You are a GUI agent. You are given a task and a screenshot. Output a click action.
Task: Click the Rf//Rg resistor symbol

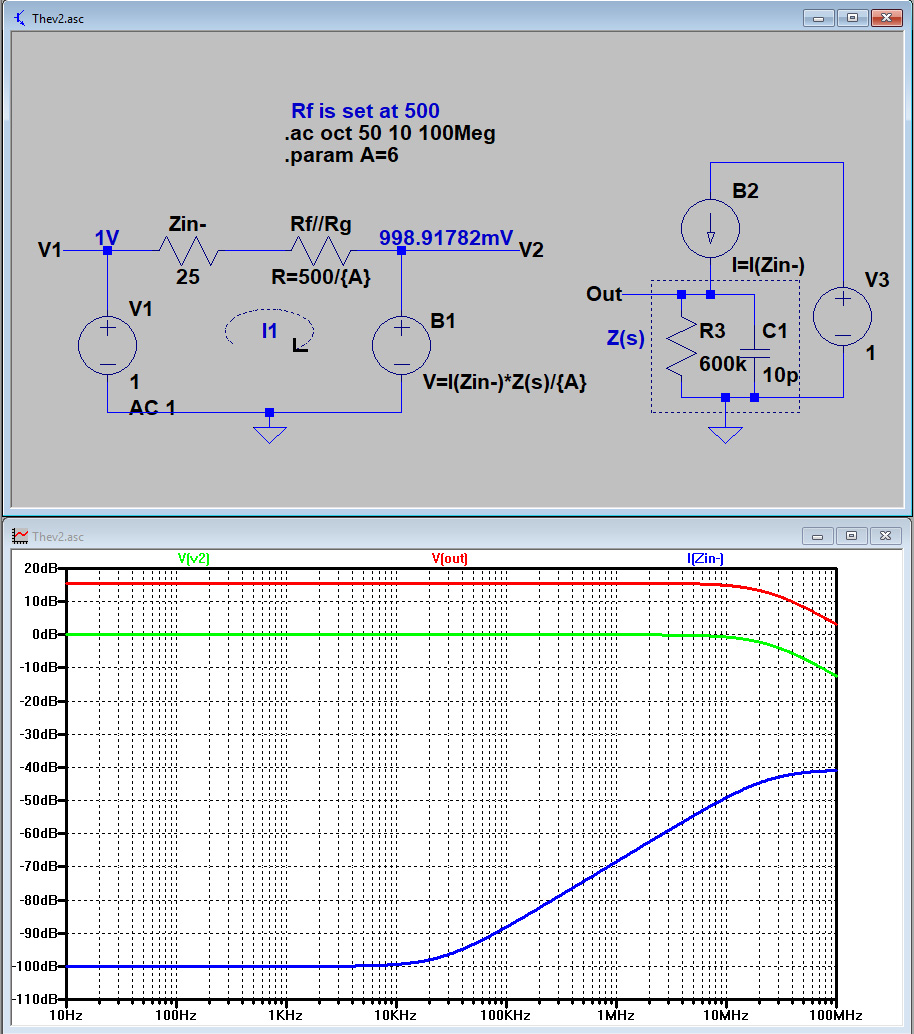click(x=321, y=251)
